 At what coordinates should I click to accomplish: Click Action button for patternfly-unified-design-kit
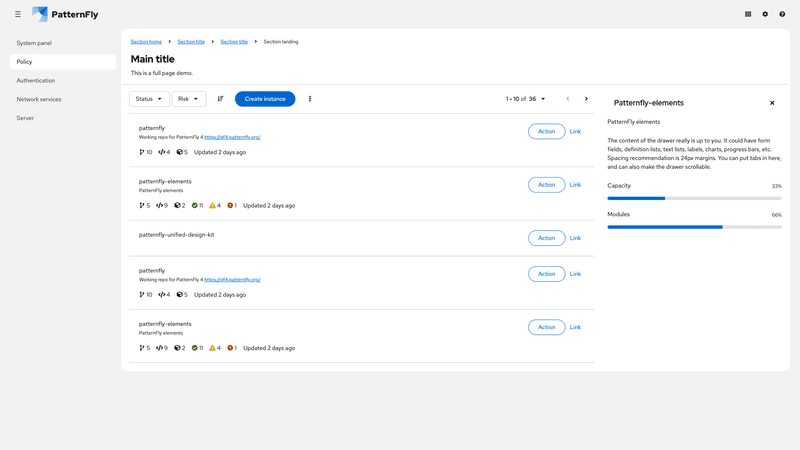coord(546,238)
